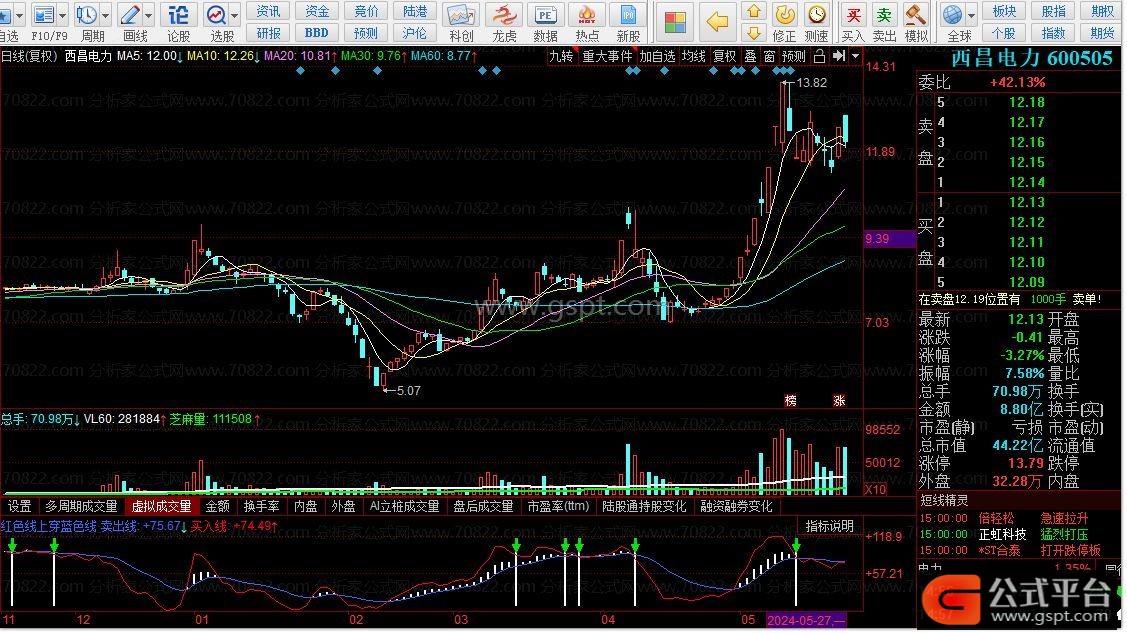The width and height of the screenshot is (1127, 633).
Task: Click the 研报 research report button
Action: pyautogui.click(x=268, y=33)
